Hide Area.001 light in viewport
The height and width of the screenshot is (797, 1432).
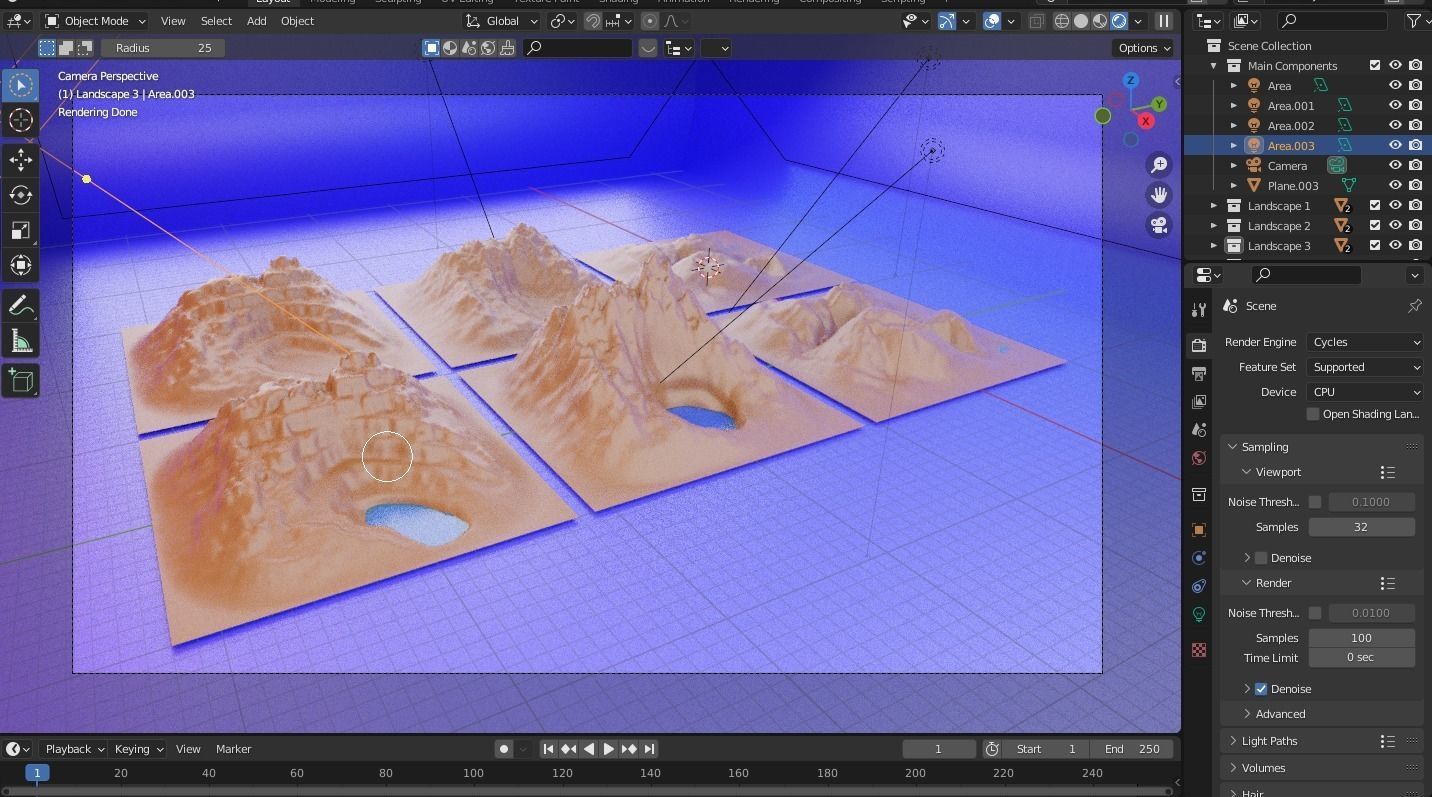click(x=1395, y=106)
